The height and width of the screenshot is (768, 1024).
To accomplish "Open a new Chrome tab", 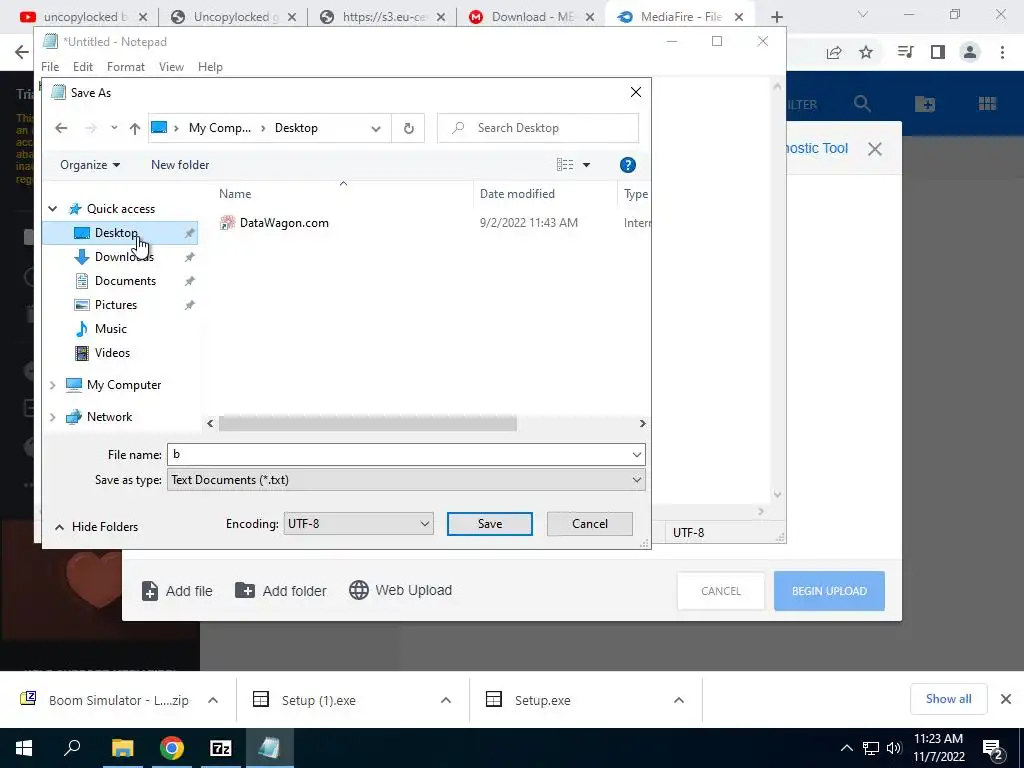I will (776, 17).
